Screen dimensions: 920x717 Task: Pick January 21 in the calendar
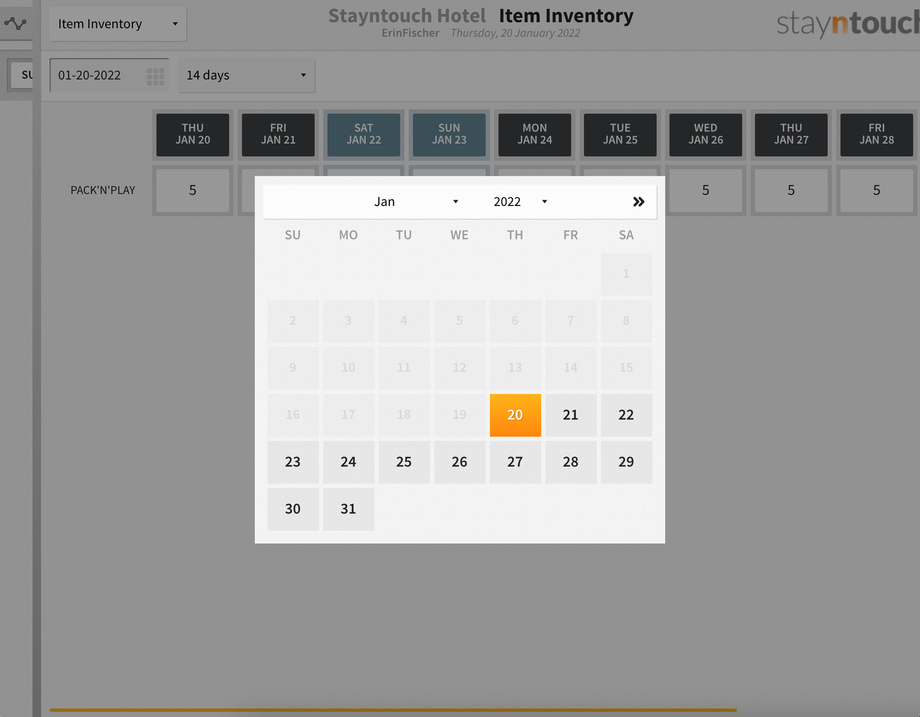coord(571,415)
